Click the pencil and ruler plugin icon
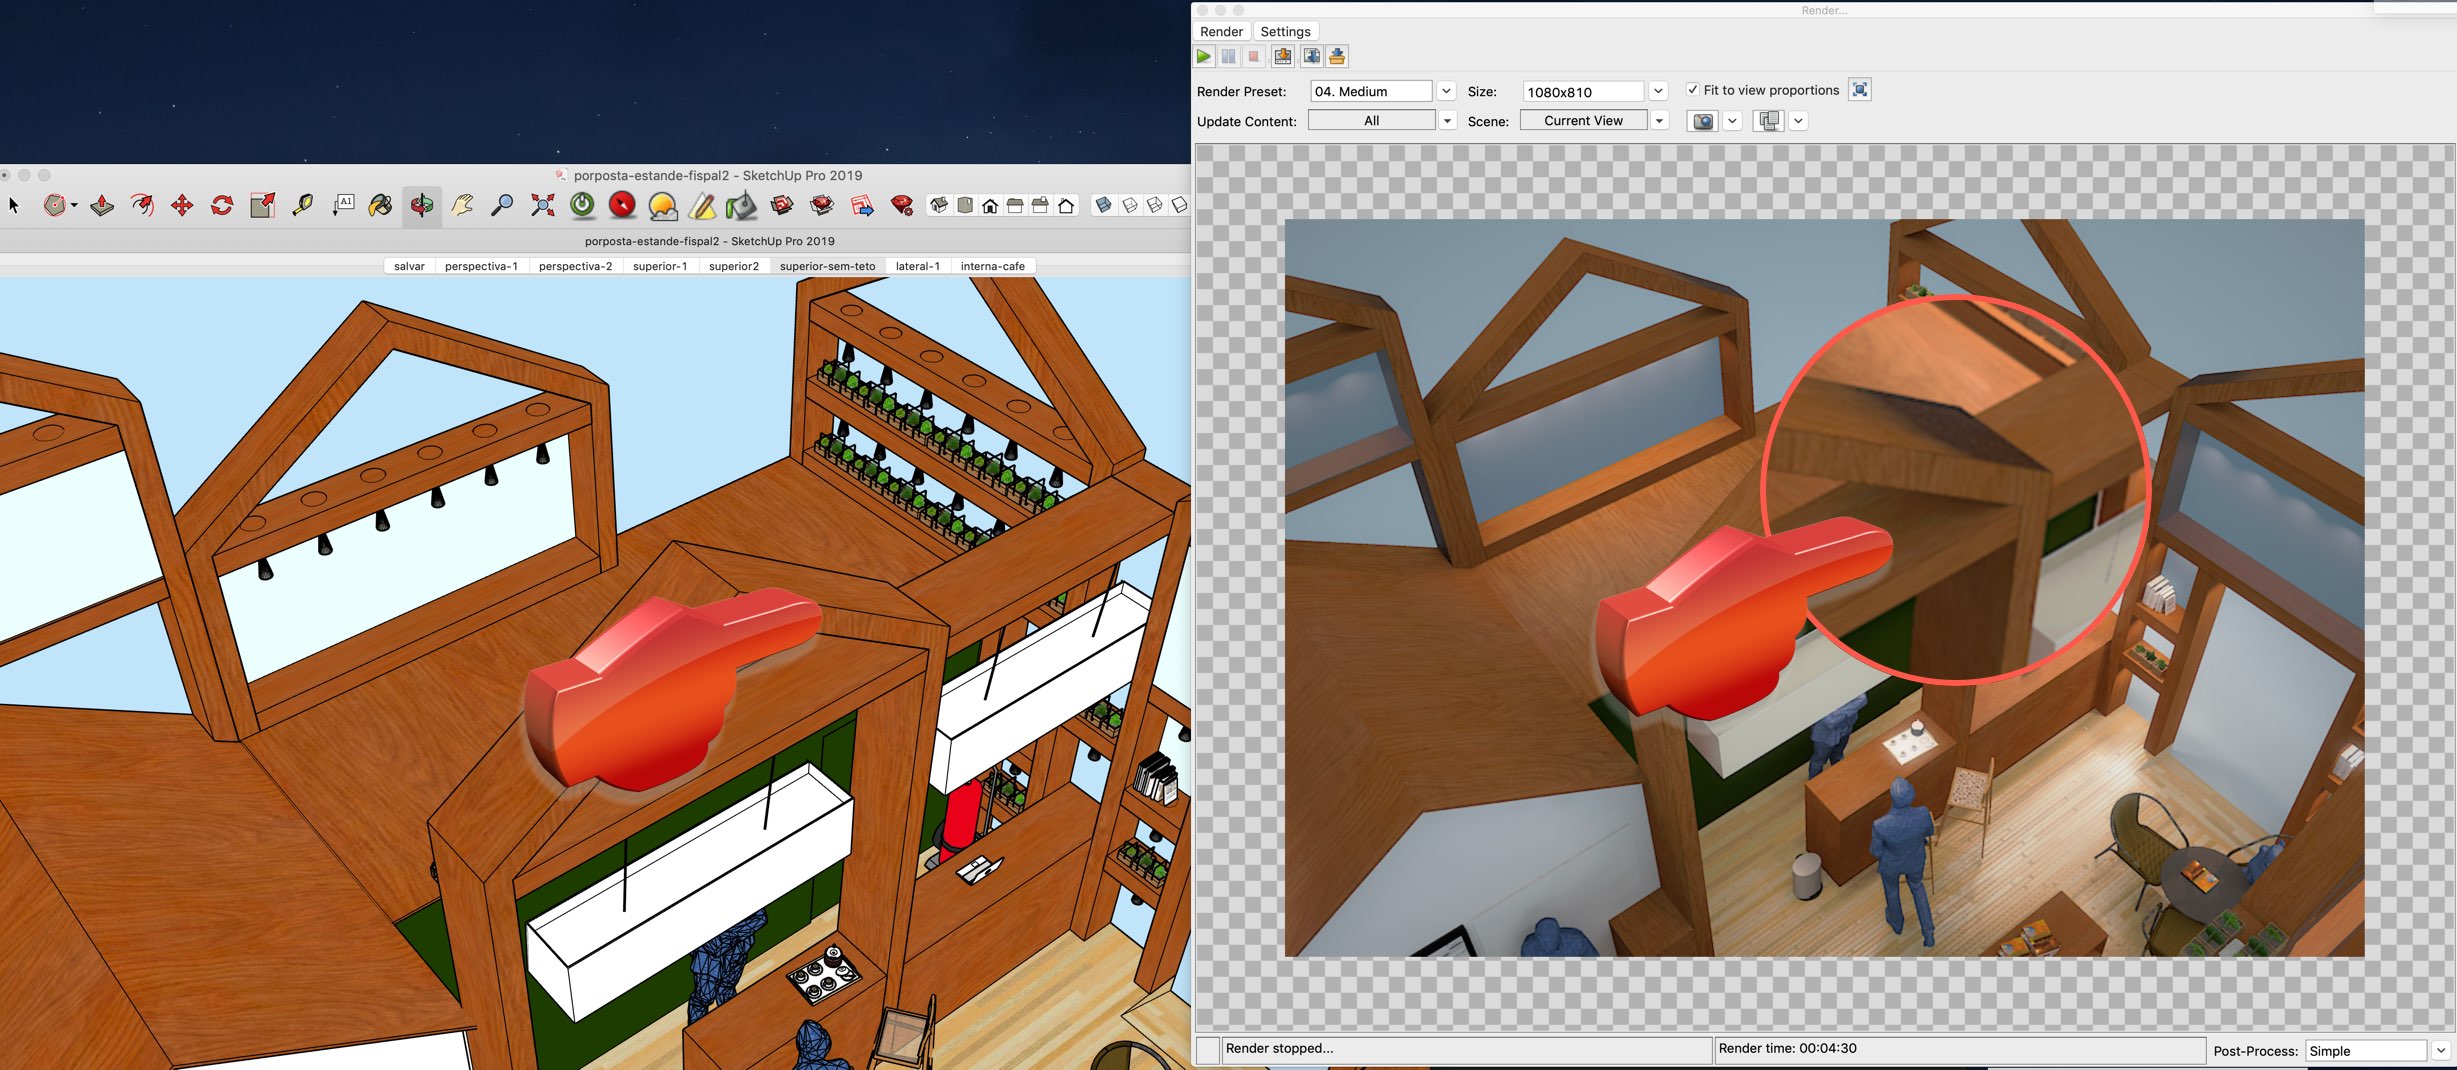This screenshot has height=1070, width=2457. click(x=703, y=206)
